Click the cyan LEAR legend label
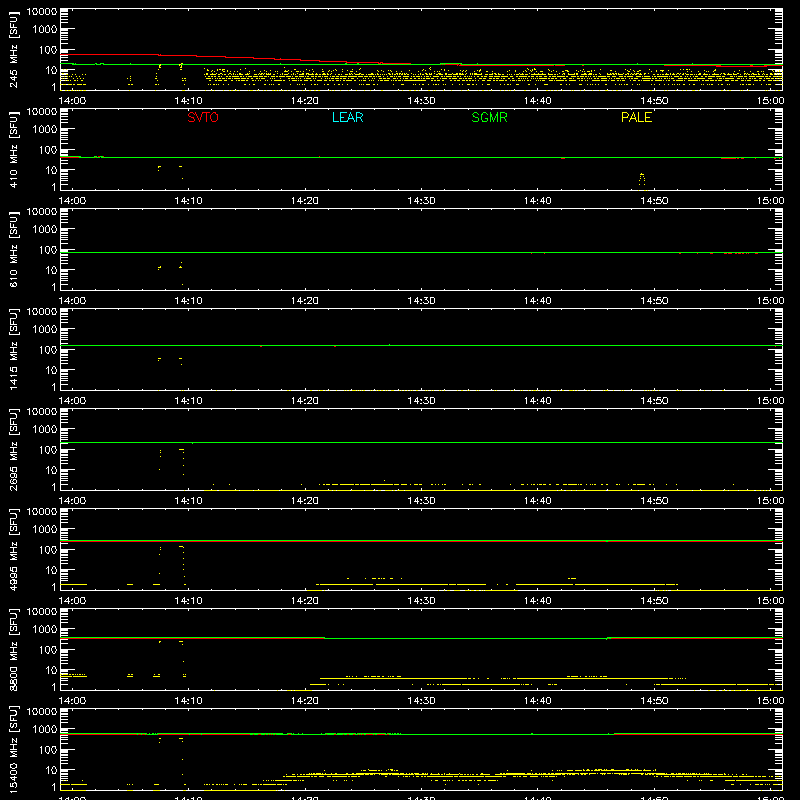Screen dimensions: 800x800 (347, 117)
